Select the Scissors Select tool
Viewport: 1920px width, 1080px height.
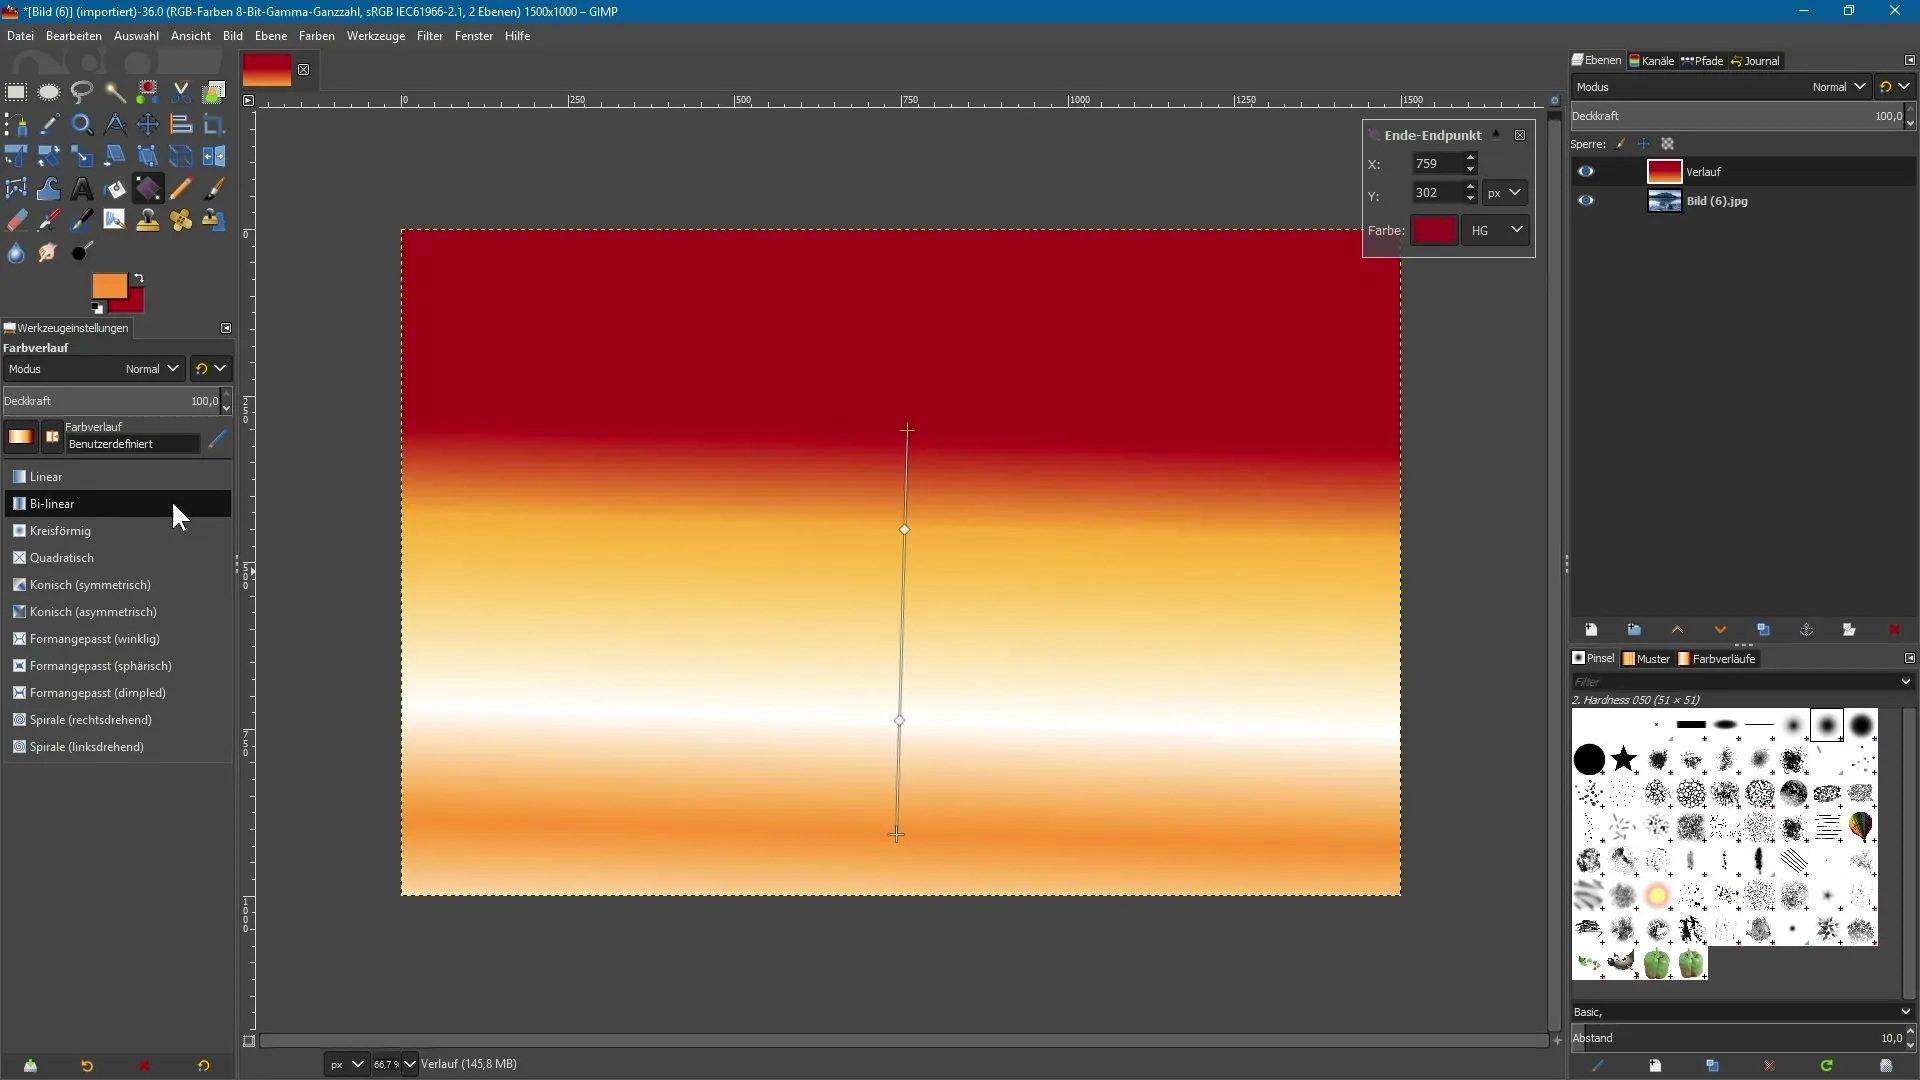click(181, 93)
